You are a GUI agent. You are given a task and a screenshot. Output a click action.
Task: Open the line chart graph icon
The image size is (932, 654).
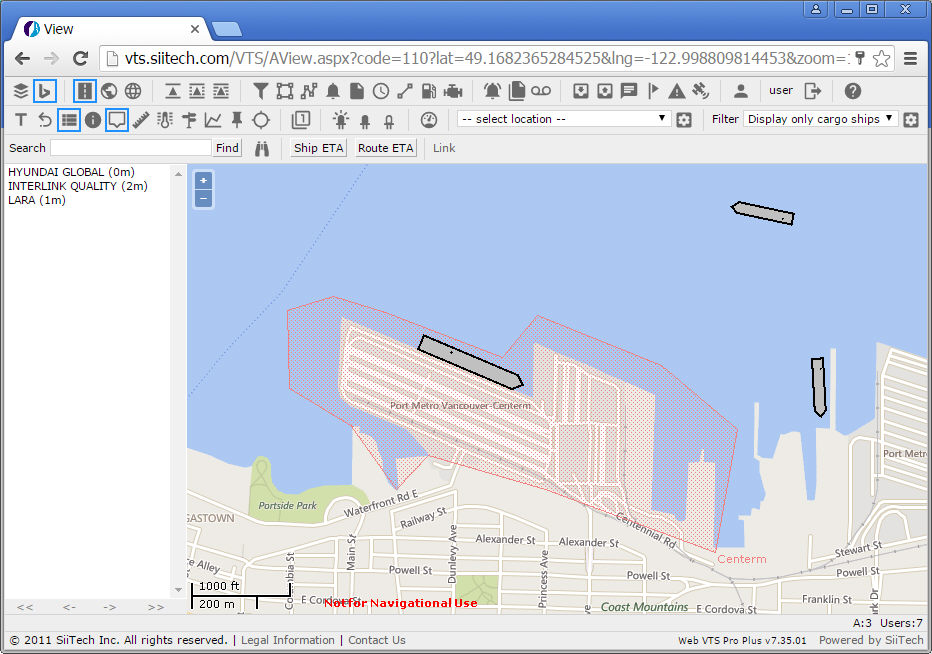click(213, 120)
